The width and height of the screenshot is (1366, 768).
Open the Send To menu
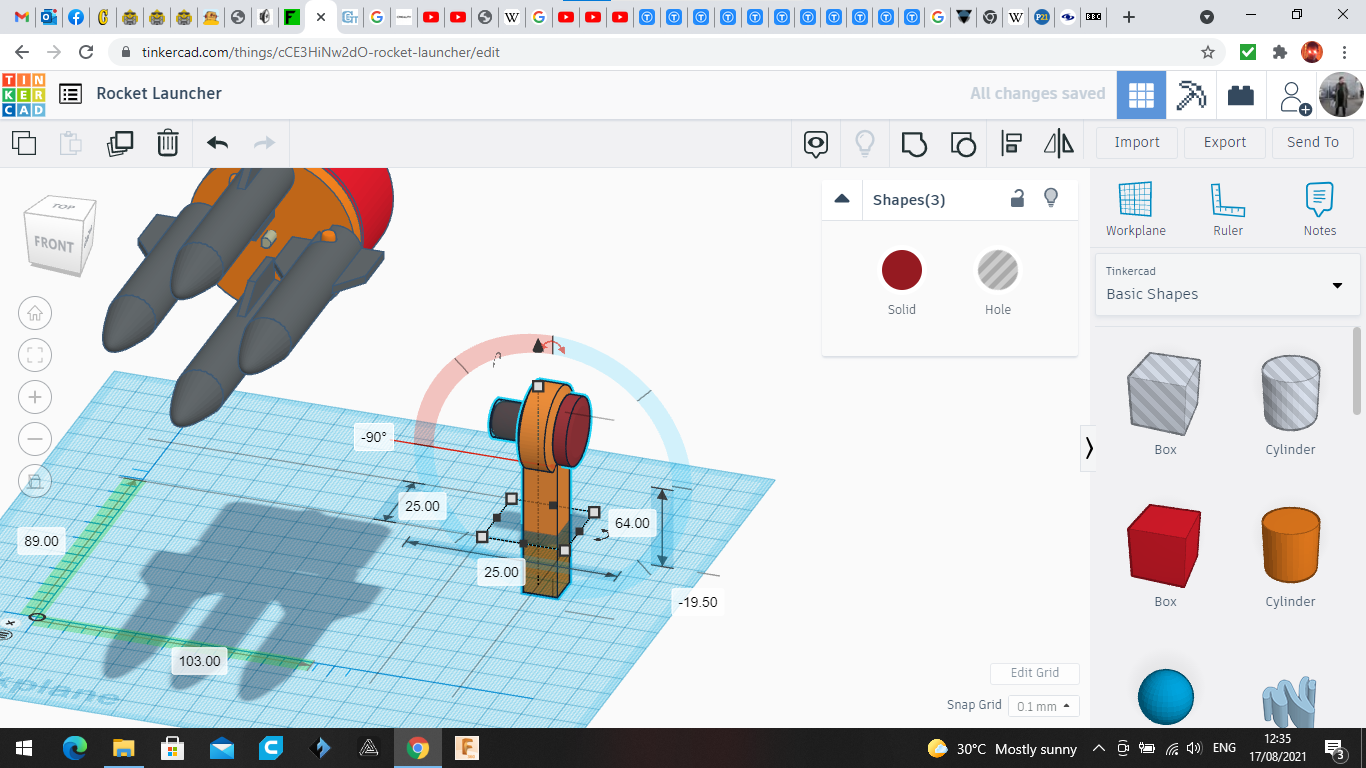click(1312, 142)
